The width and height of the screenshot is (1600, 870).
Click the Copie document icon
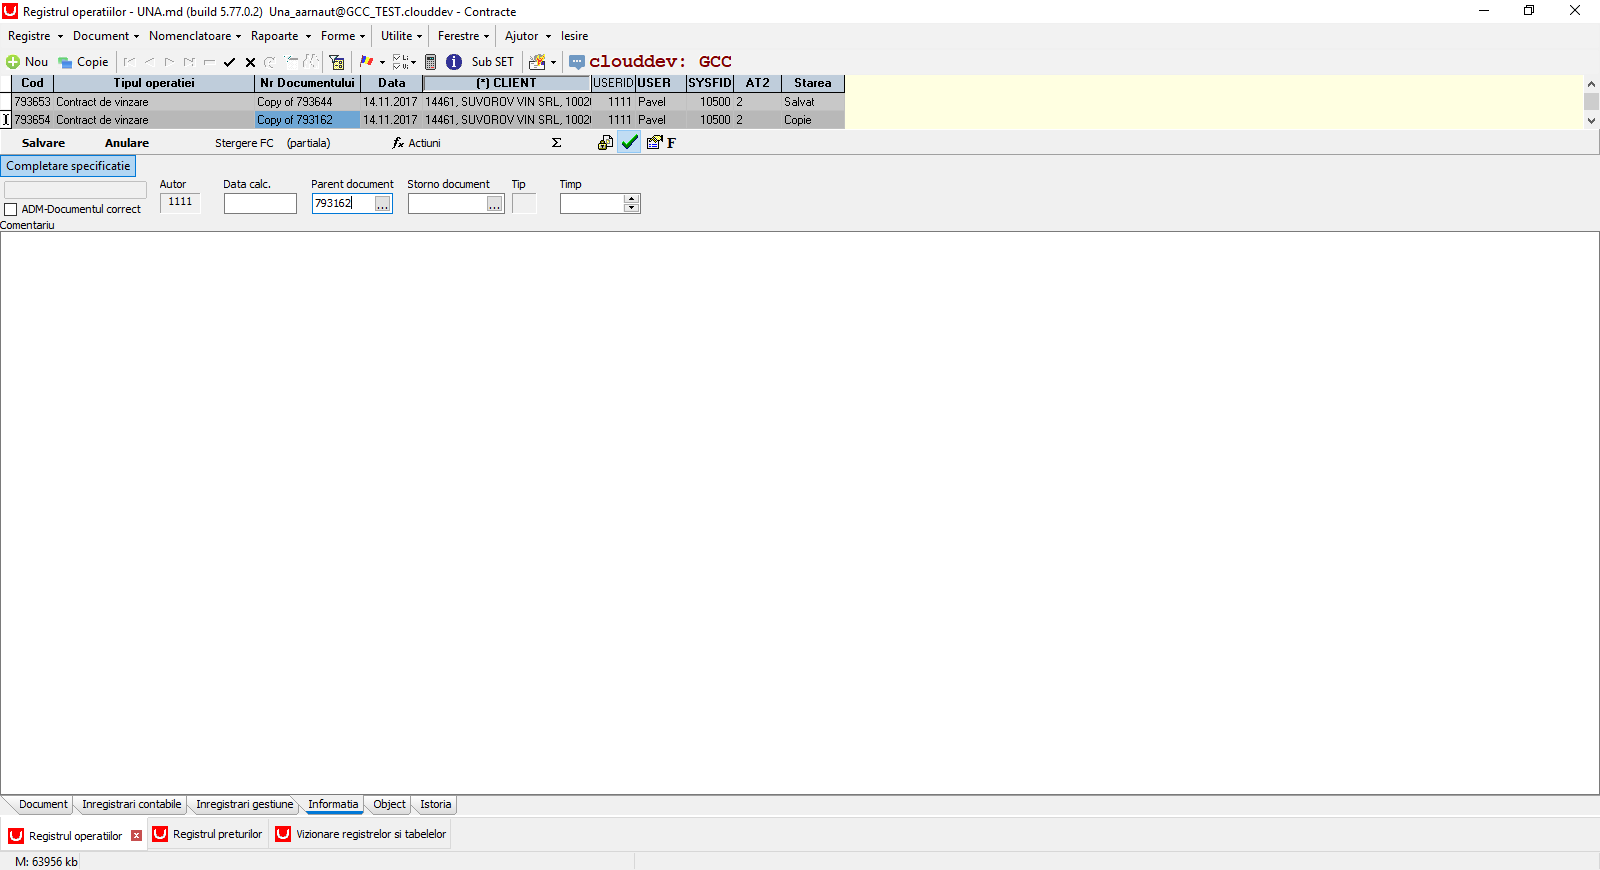(65, 62)
